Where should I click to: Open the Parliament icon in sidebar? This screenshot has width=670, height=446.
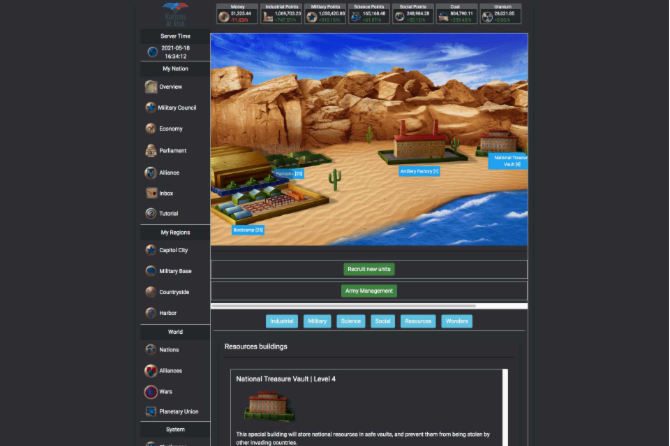pos(150,151)
